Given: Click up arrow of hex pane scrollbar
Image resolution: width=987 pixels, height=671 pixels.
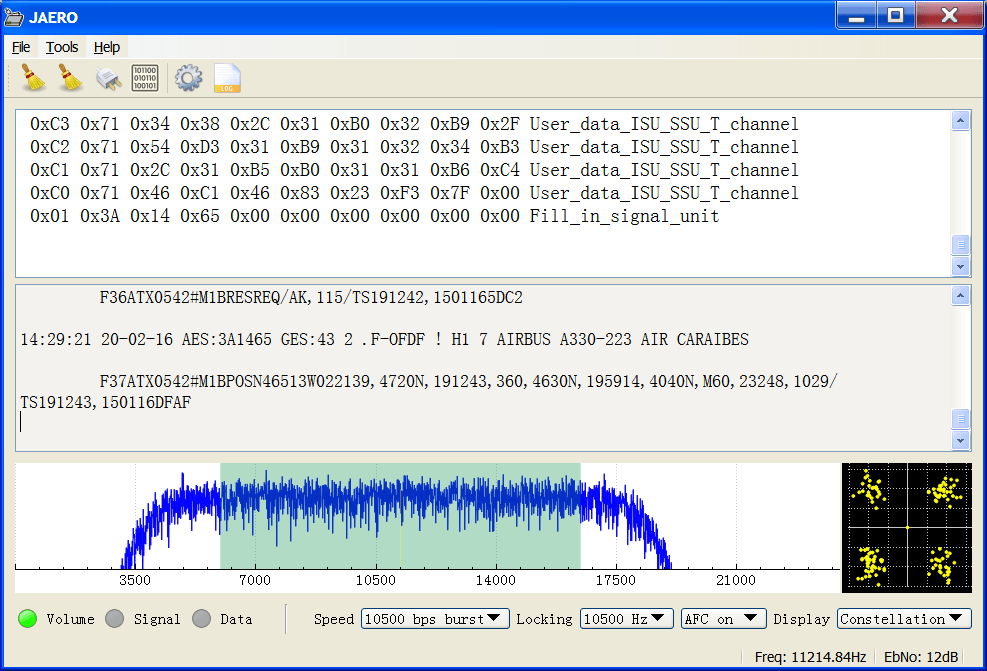Looking at the screenshot, I should 961,121.
